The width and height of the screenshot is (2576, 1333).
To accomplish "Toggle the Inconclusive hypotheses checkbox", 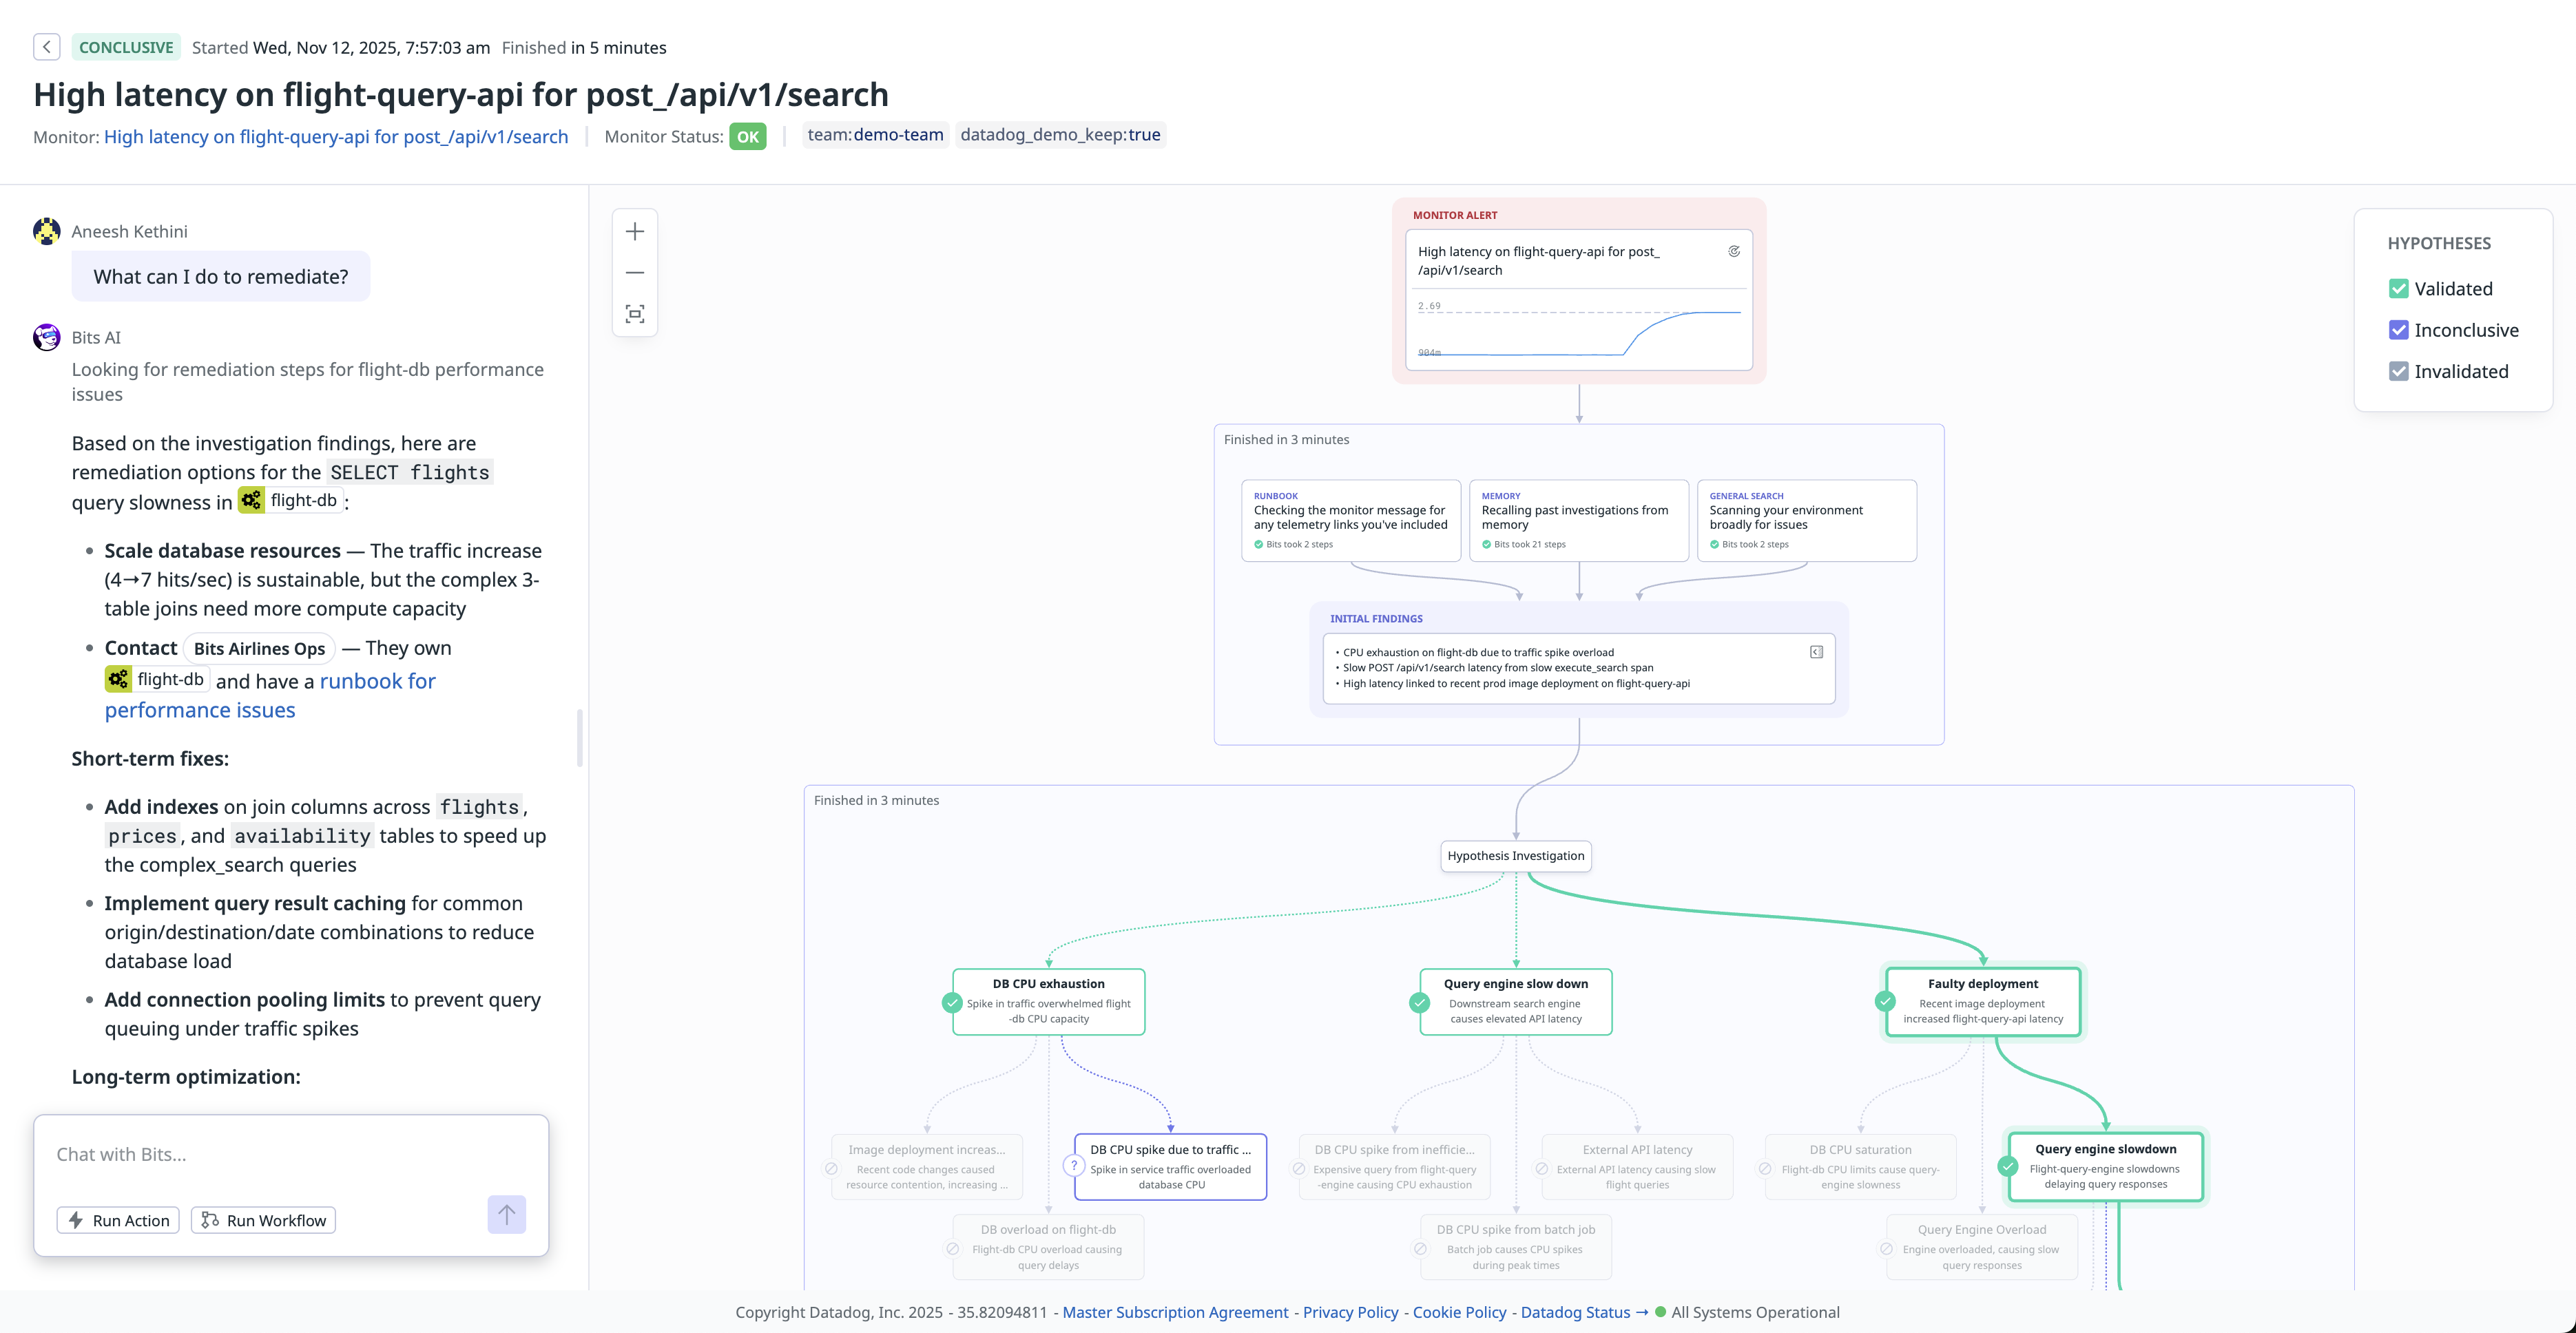I will 2398,330.
